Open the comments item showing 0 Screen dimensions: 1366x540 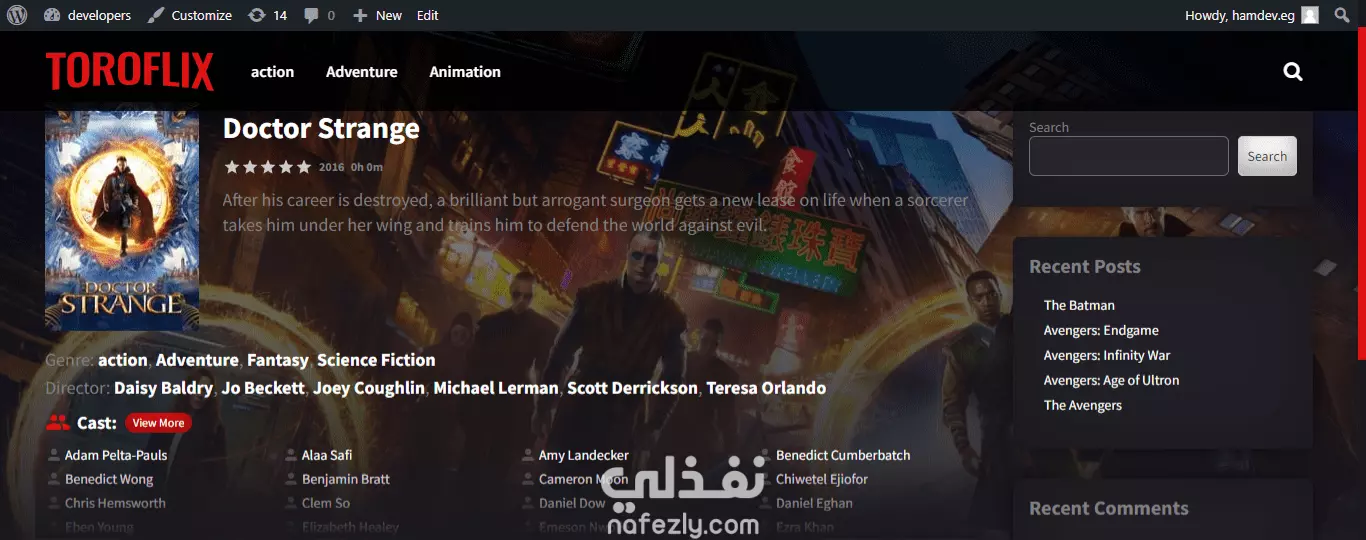point(319,15)
